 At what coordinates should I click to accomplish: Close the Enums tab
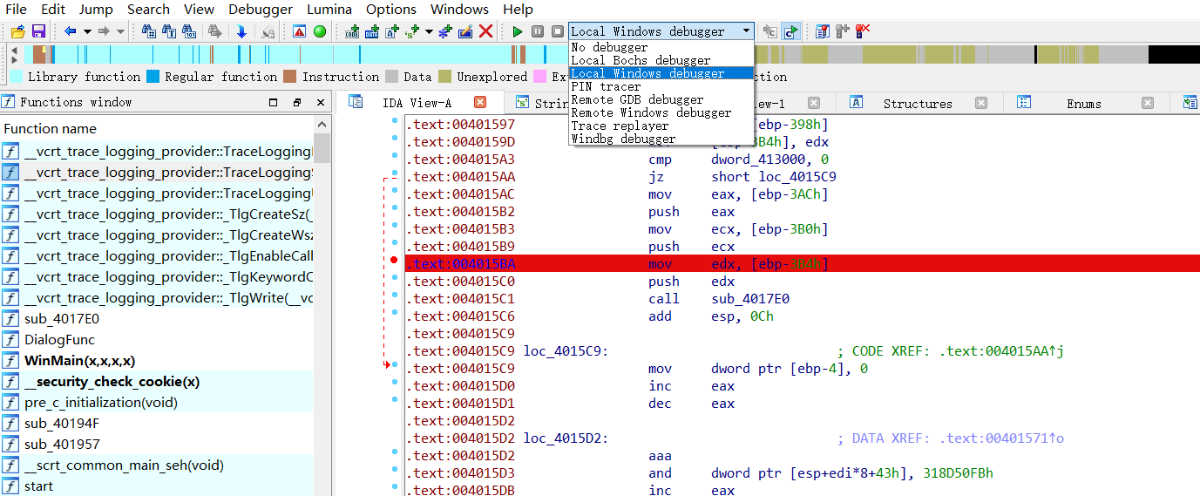[1148, 102]
